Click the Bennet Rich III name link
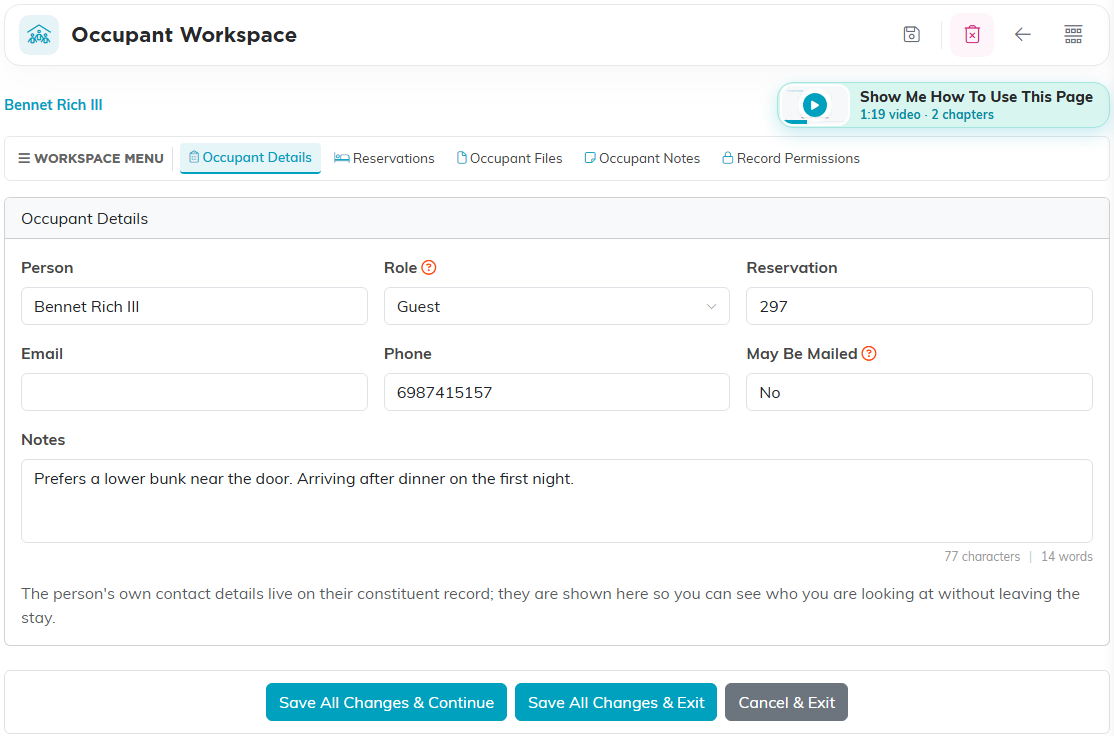The width and height of the screenshot is (1114, 736). tap(53, 105)
